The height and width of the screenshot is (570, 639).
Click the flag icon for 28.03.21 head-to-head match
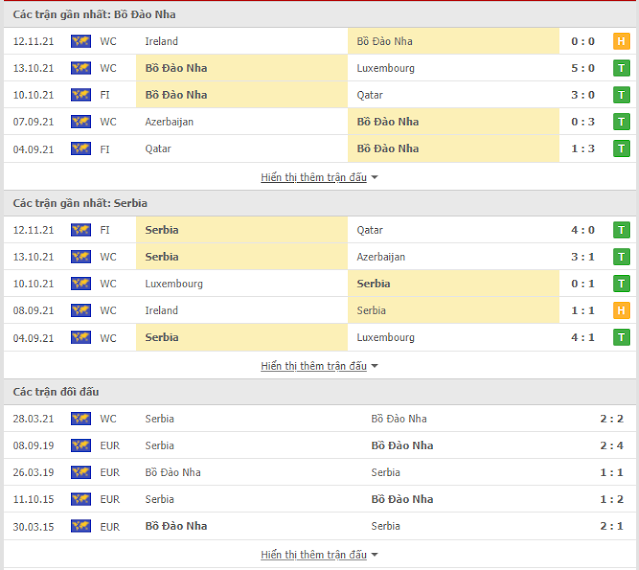(80, 419)
